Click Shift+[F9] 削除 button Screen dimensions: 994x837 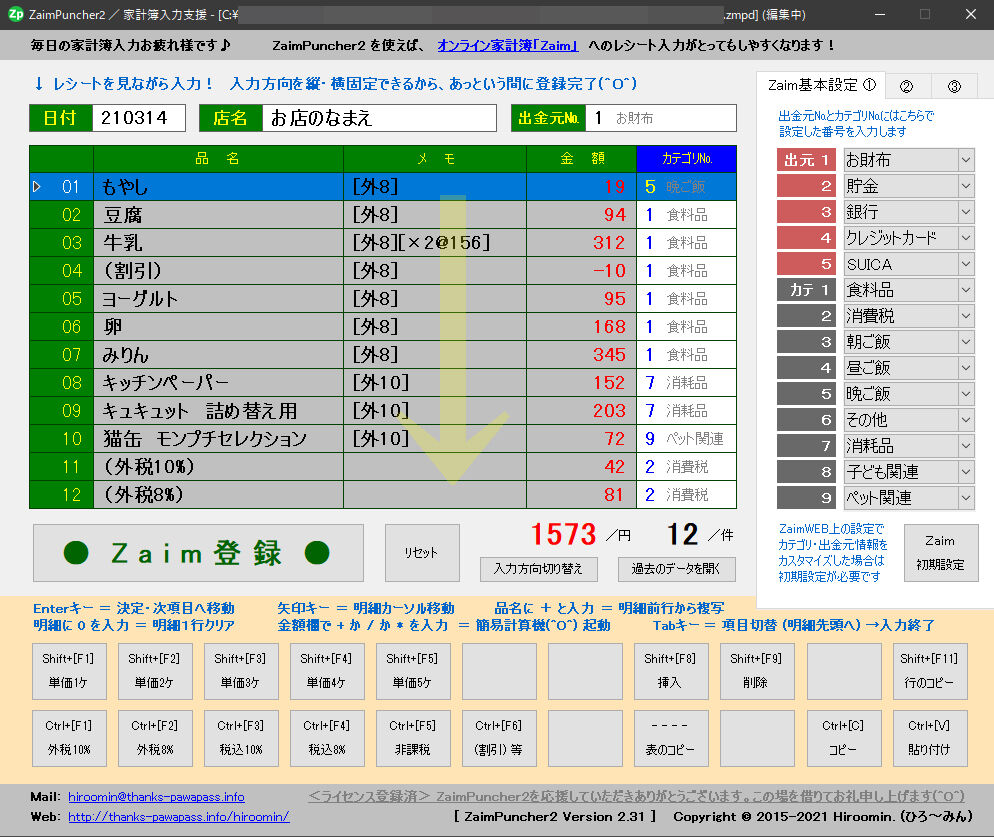tap(758, 671)
